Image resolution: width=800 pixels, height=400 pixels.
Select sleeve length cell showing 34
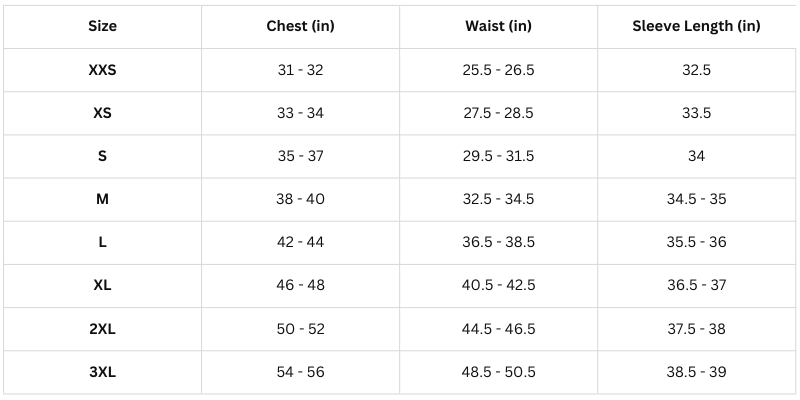(x=696, y=156)
